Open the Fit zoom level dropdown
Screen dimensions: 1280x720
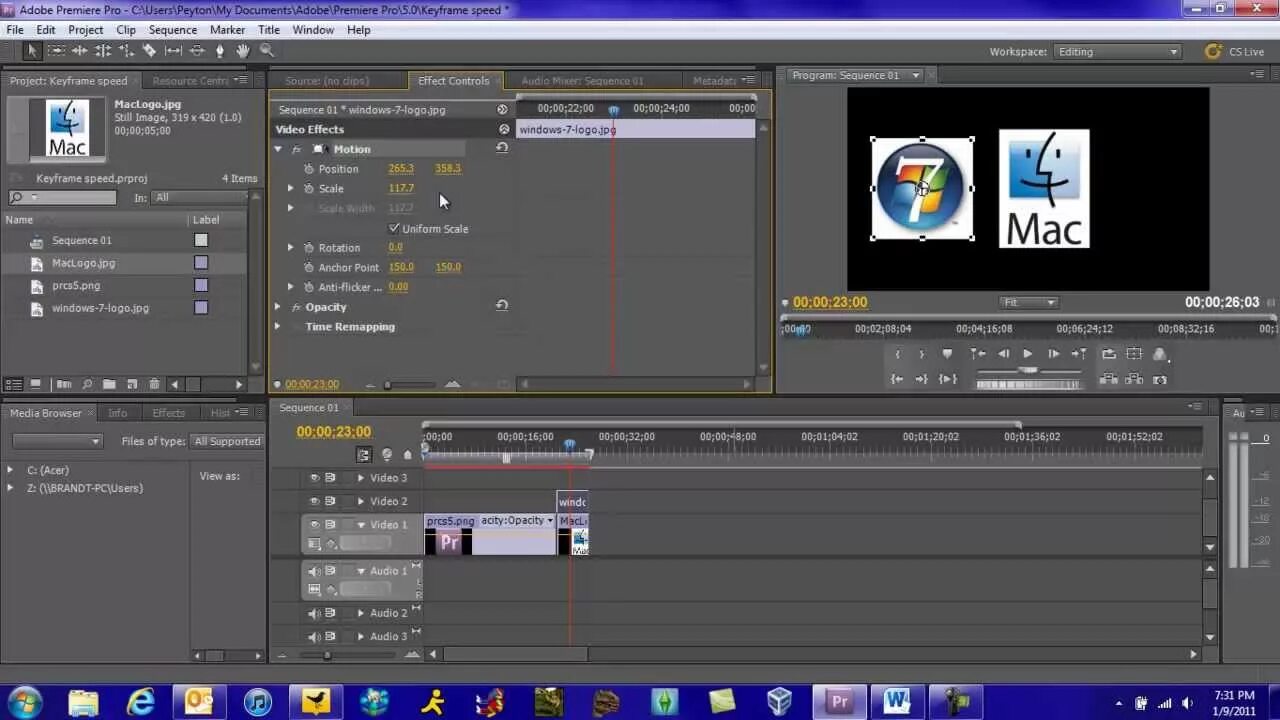point(1027,302)
